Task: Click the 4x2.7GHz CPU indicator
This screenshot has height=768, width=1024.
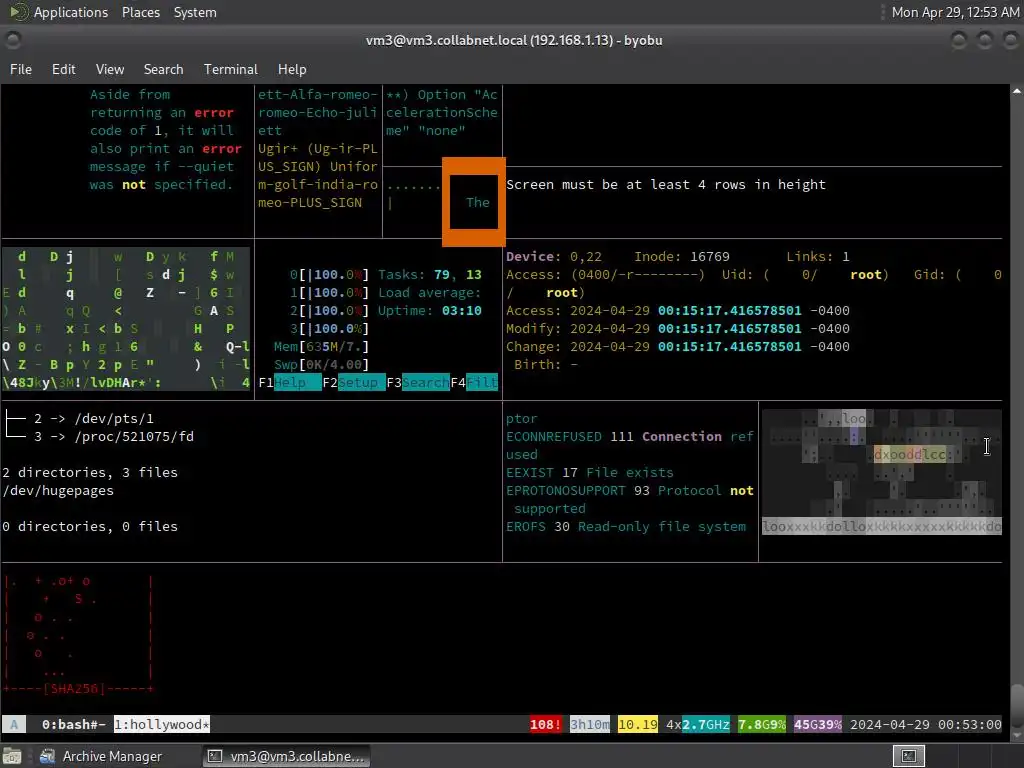Action: pyautogui.click(x=697, y=724)
